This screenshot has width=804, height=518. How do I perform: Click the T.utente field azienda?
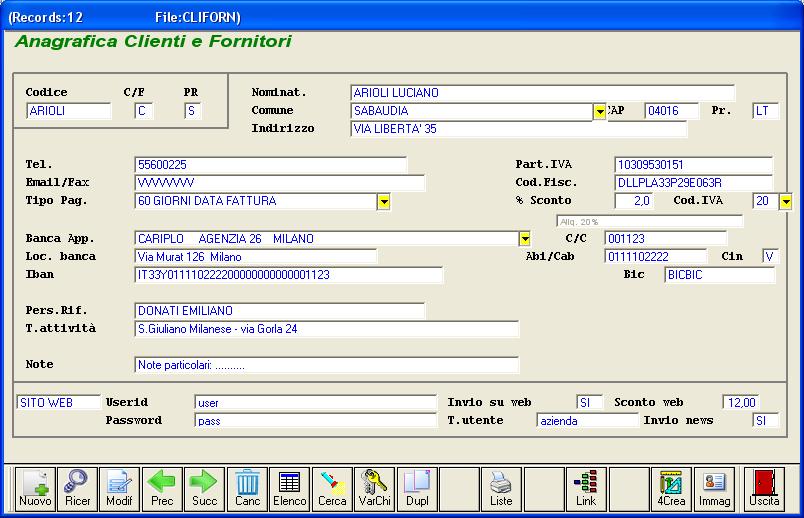[587, 421]
